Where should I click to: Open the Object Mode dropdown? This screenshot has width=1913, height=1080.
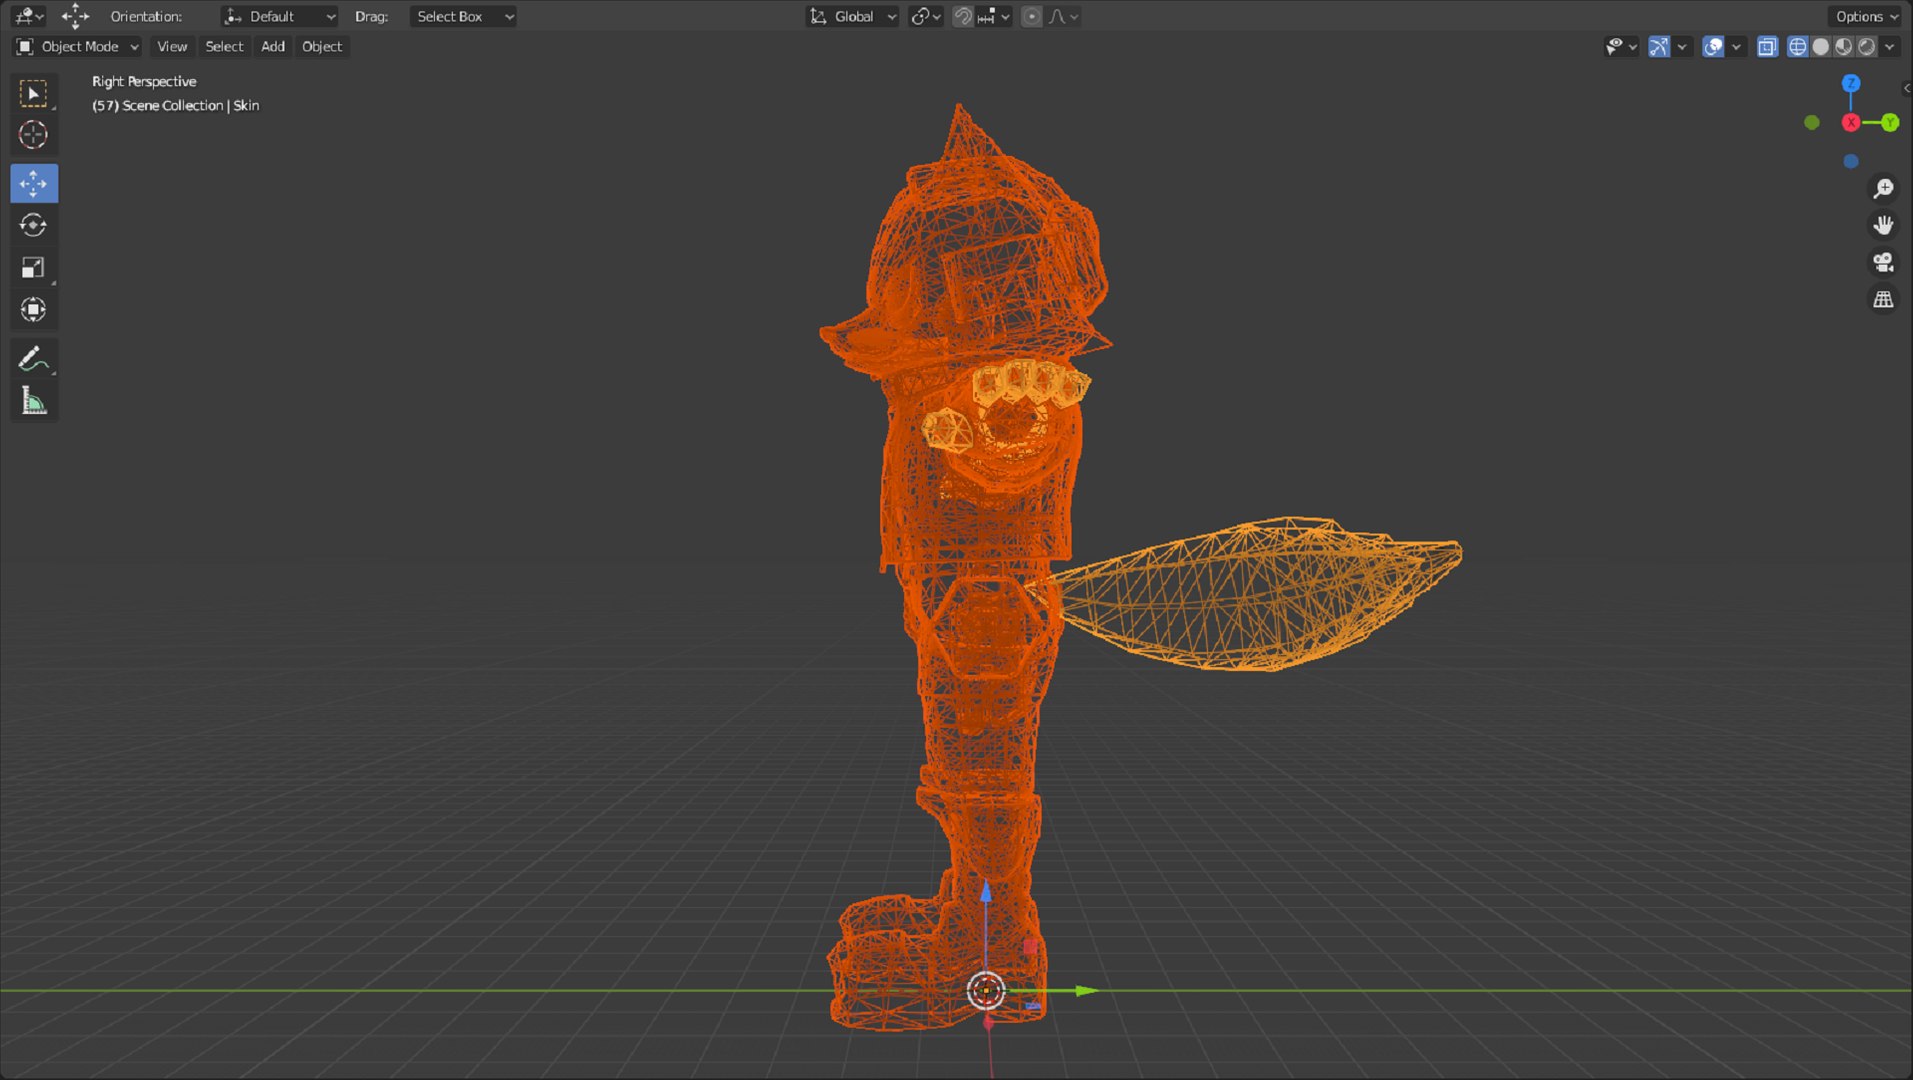coord(77,46)
